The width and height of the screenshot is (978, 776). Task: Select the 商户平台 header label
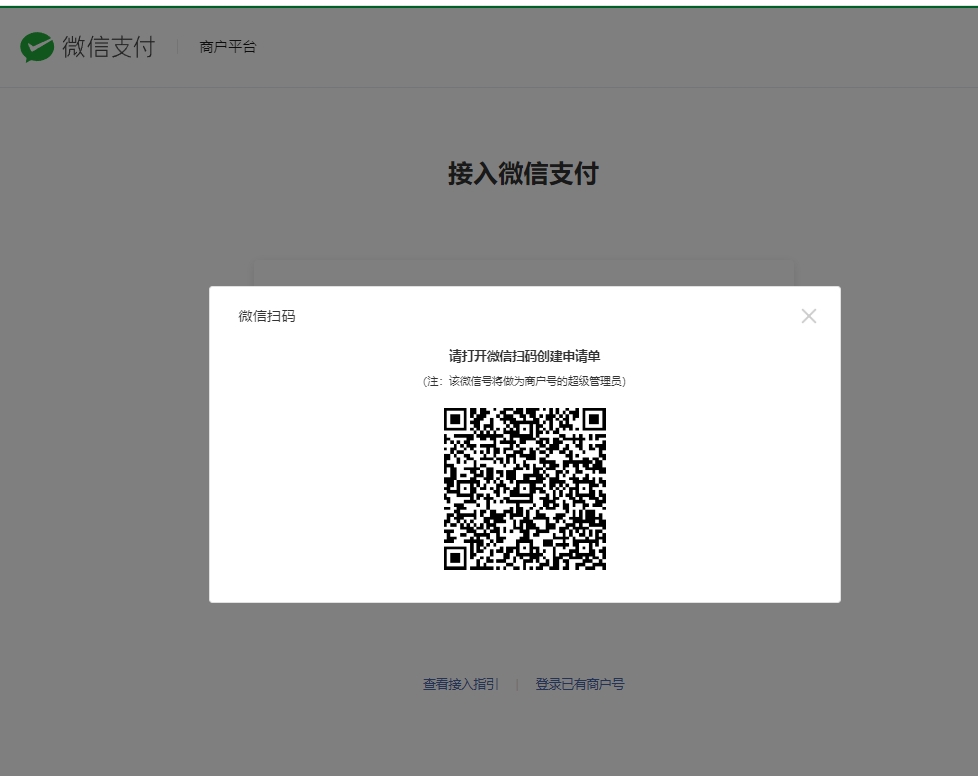click(228, 47)
